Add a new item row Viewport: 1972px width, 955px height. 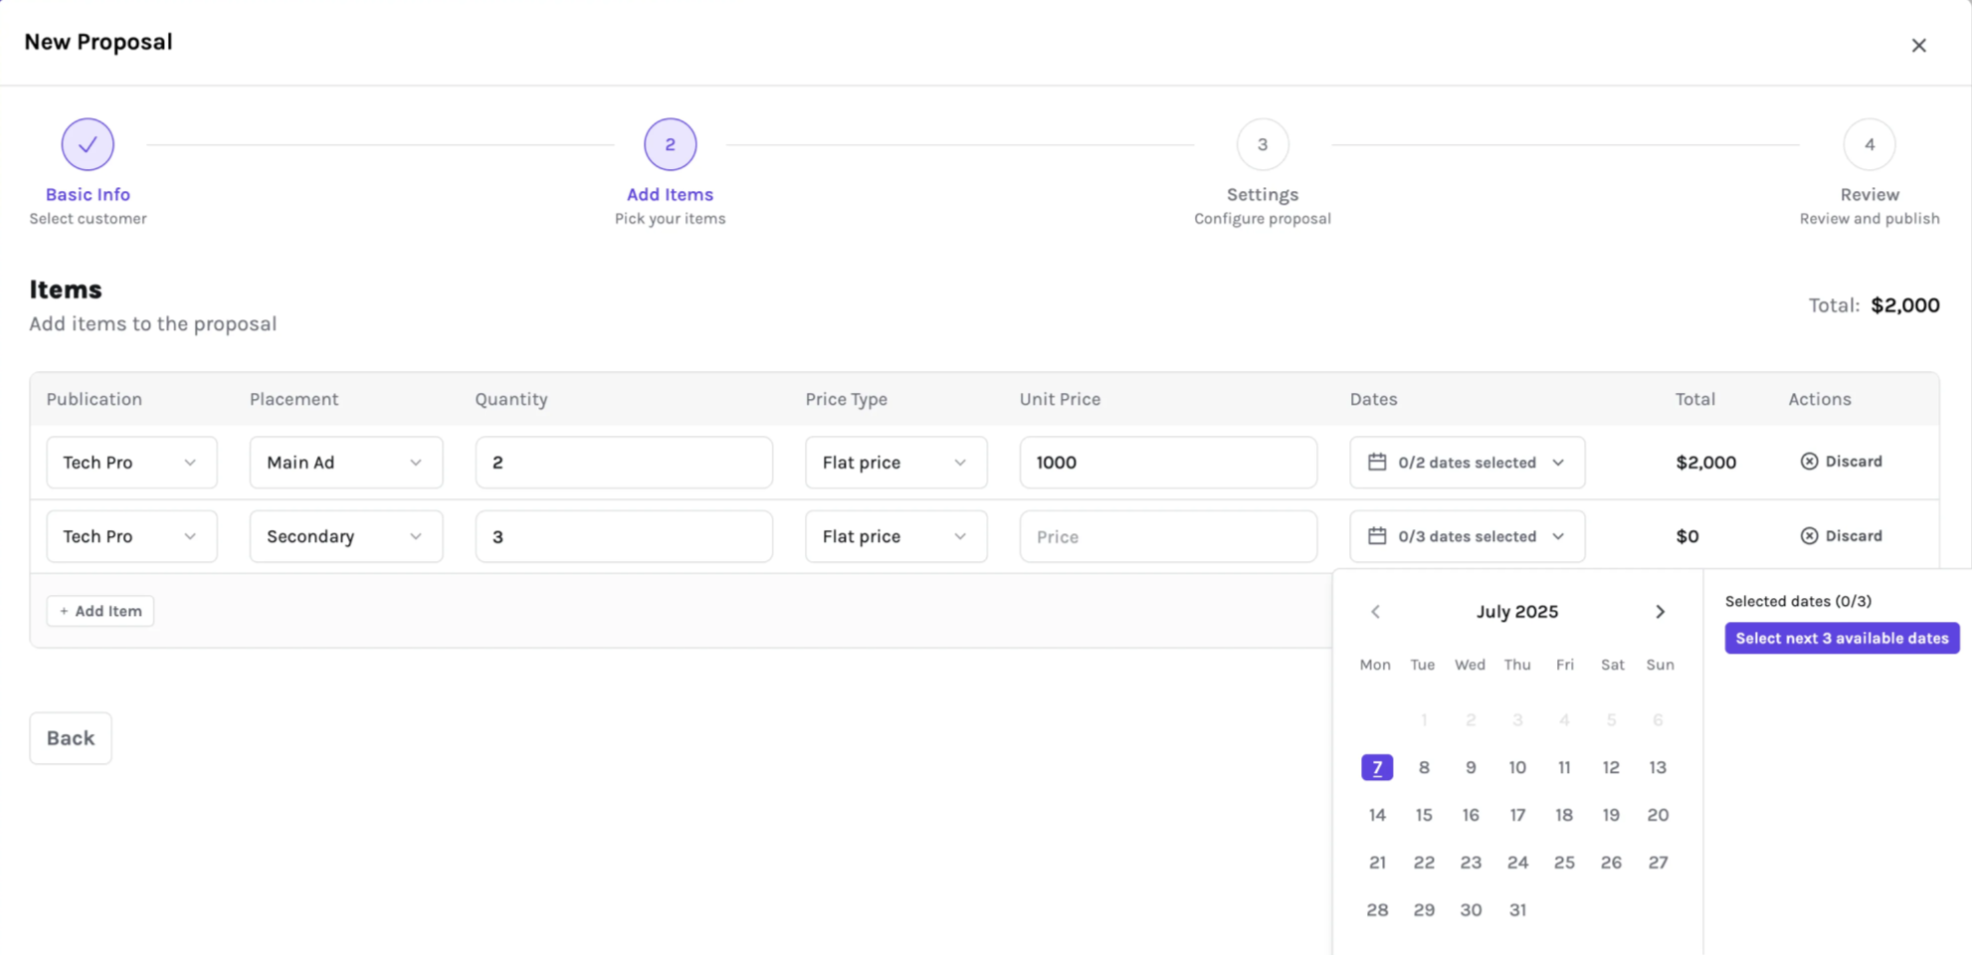point(100,611)
